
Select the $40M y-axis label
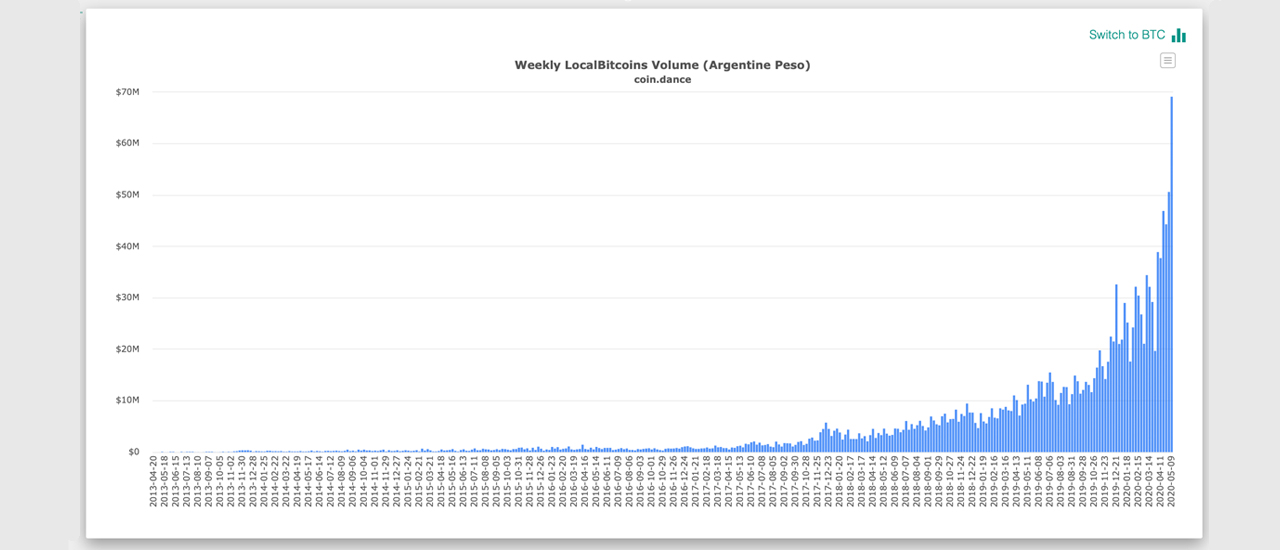127,246
